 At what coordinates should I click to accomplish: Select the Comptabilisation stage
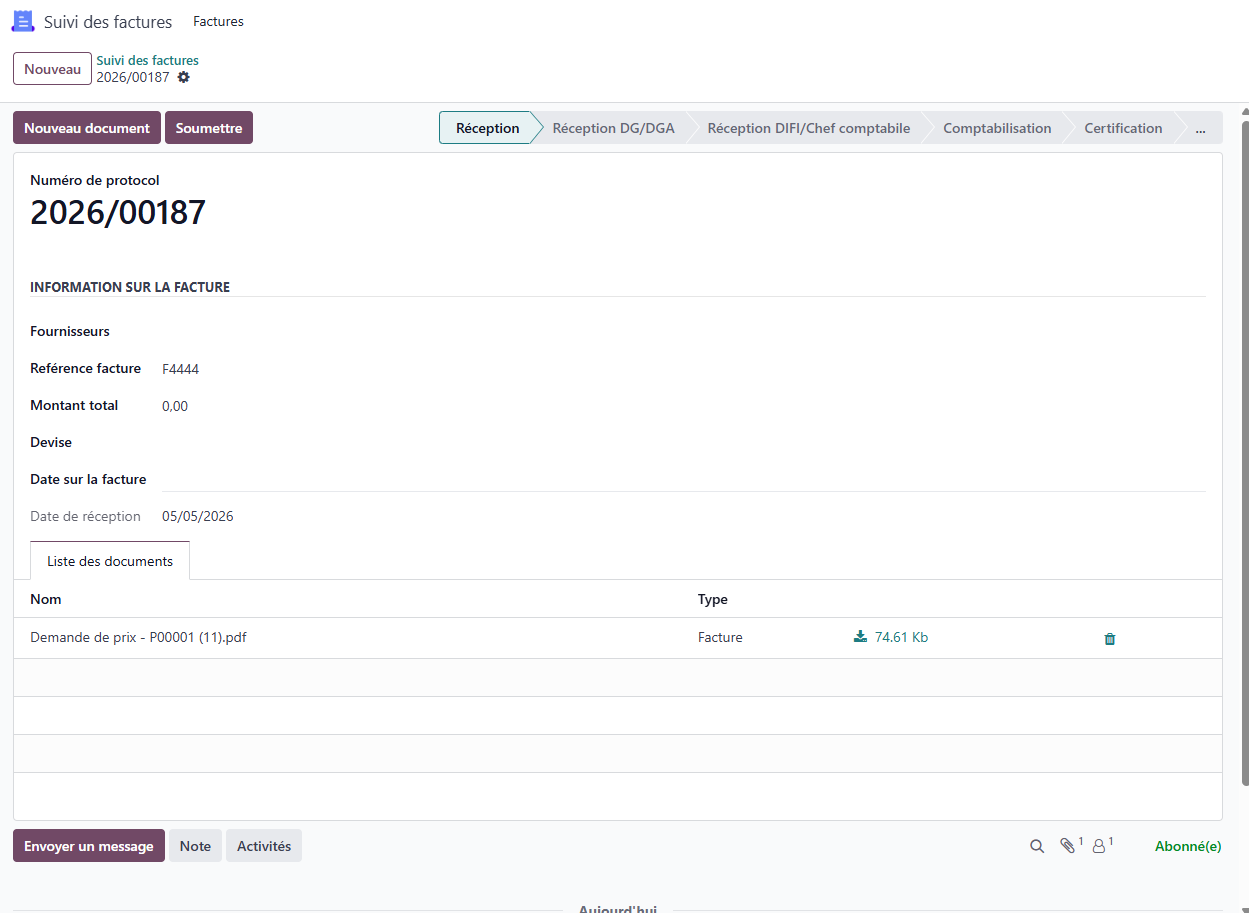[x=997, y=128]
